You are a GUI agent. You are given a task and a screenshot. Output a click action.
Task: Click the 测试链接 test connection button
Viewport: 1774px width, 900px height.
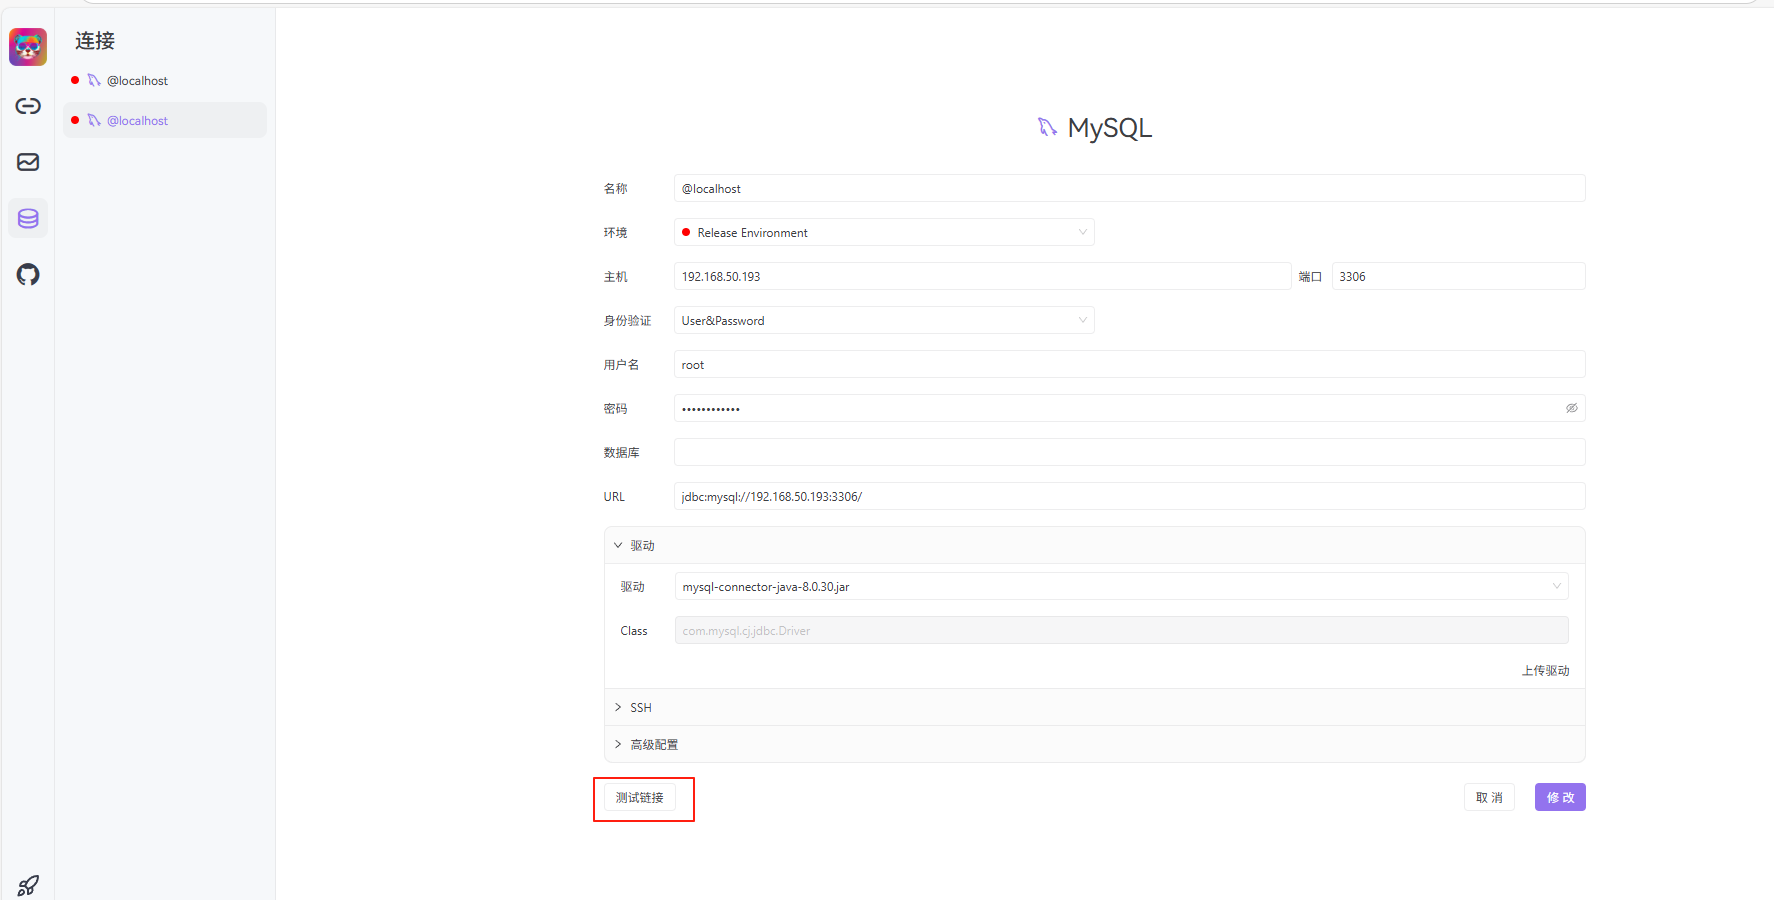[x=643, y=797]
